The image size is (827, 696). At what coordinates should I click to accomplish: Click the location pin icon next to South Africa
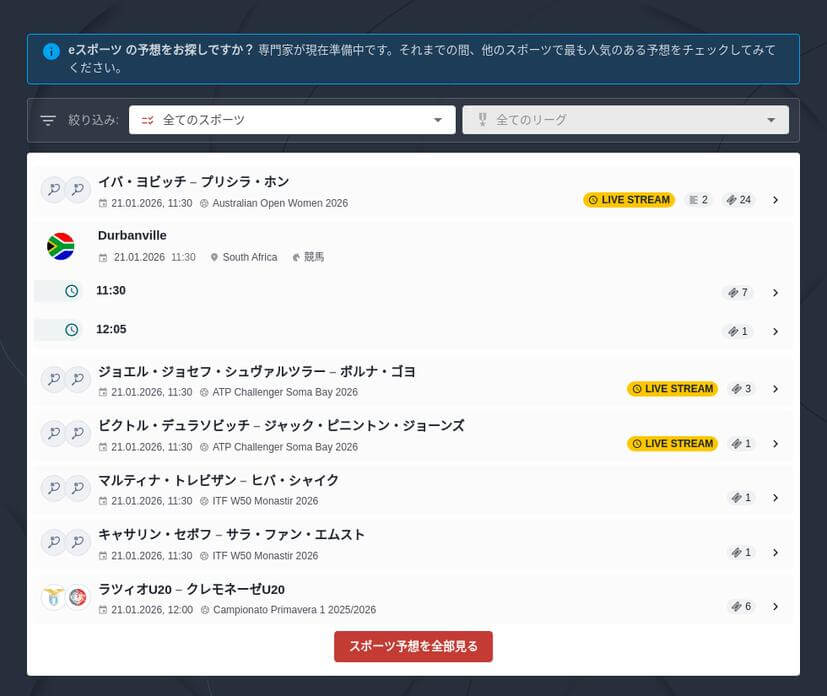(214, 257)
